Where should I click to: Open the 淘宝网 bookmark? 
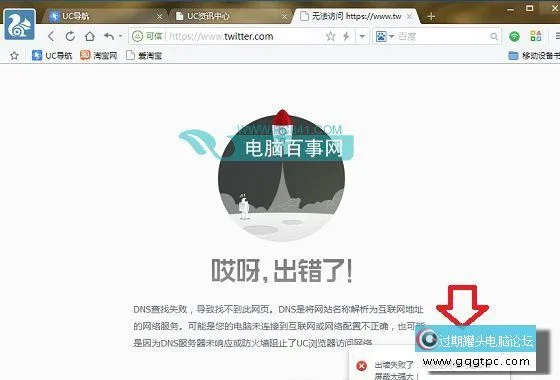point(99,56)
